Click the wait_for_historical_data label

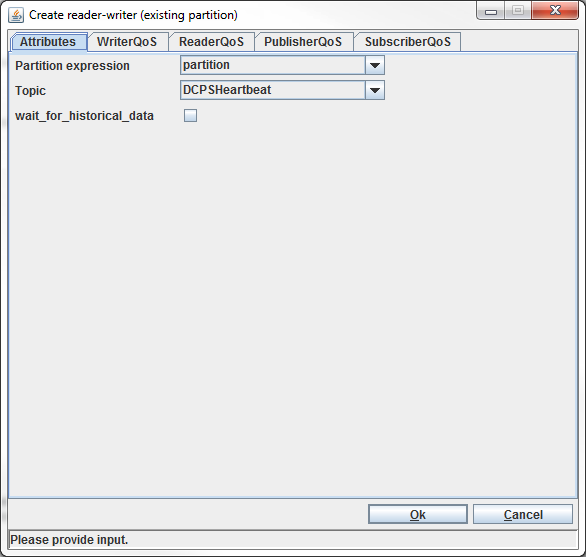[x=84, y=116]
